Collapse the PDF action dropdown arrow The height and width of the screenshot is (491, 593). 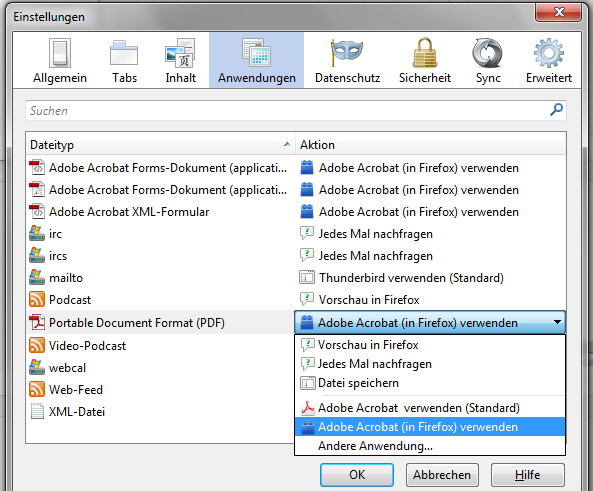click(x=557, y=322)
